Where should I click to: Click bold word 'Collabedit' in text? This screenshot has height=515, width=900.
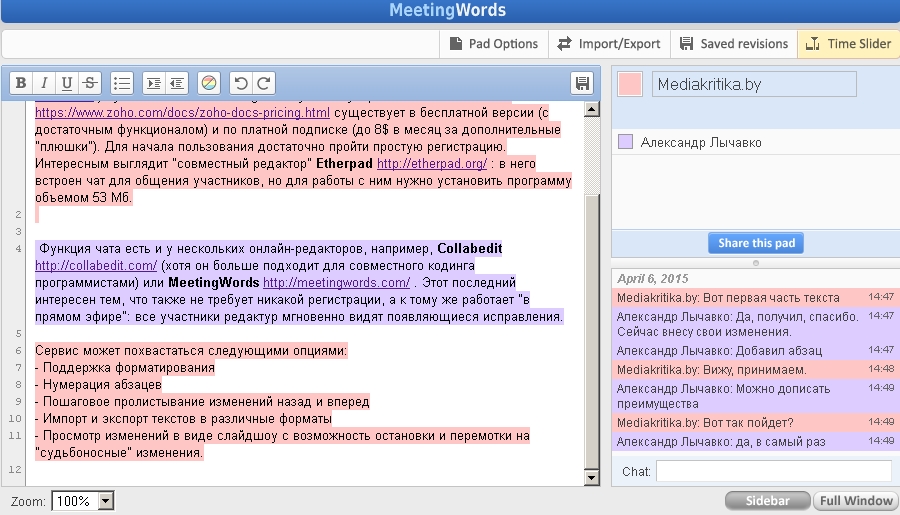tap(470, 249)
